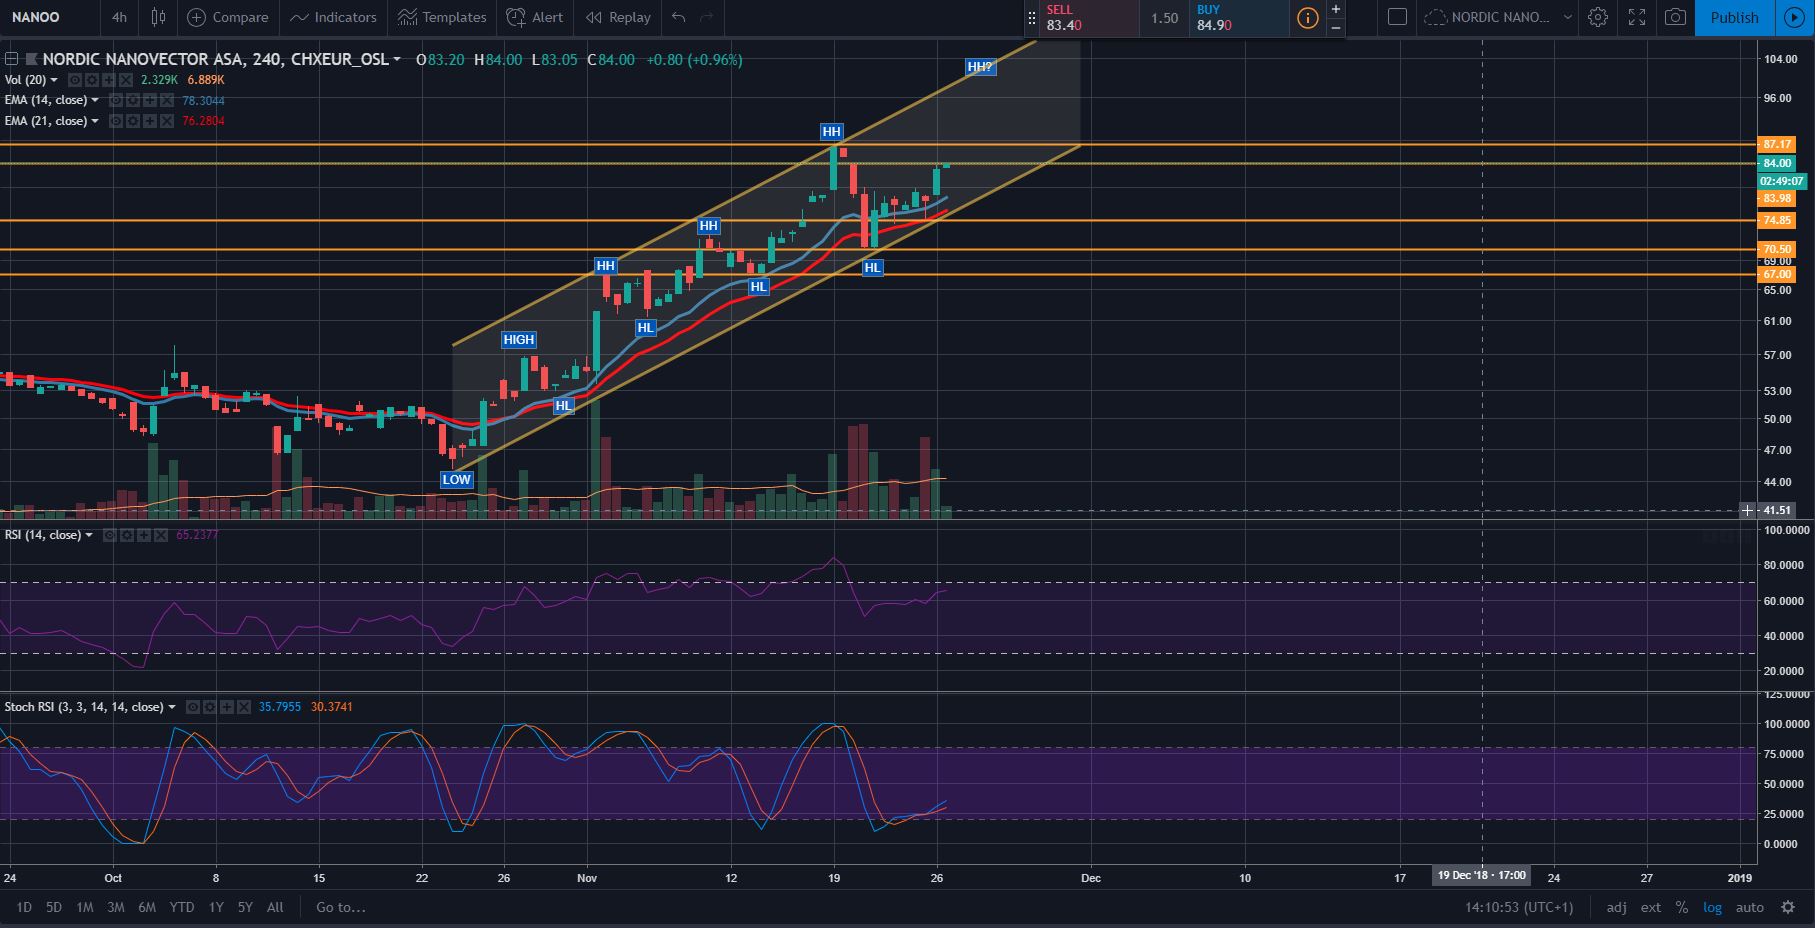This screenshot has height=928, width=1815.
Task: Expand the EMA (21, close) menu
Action: coord(95,121)
